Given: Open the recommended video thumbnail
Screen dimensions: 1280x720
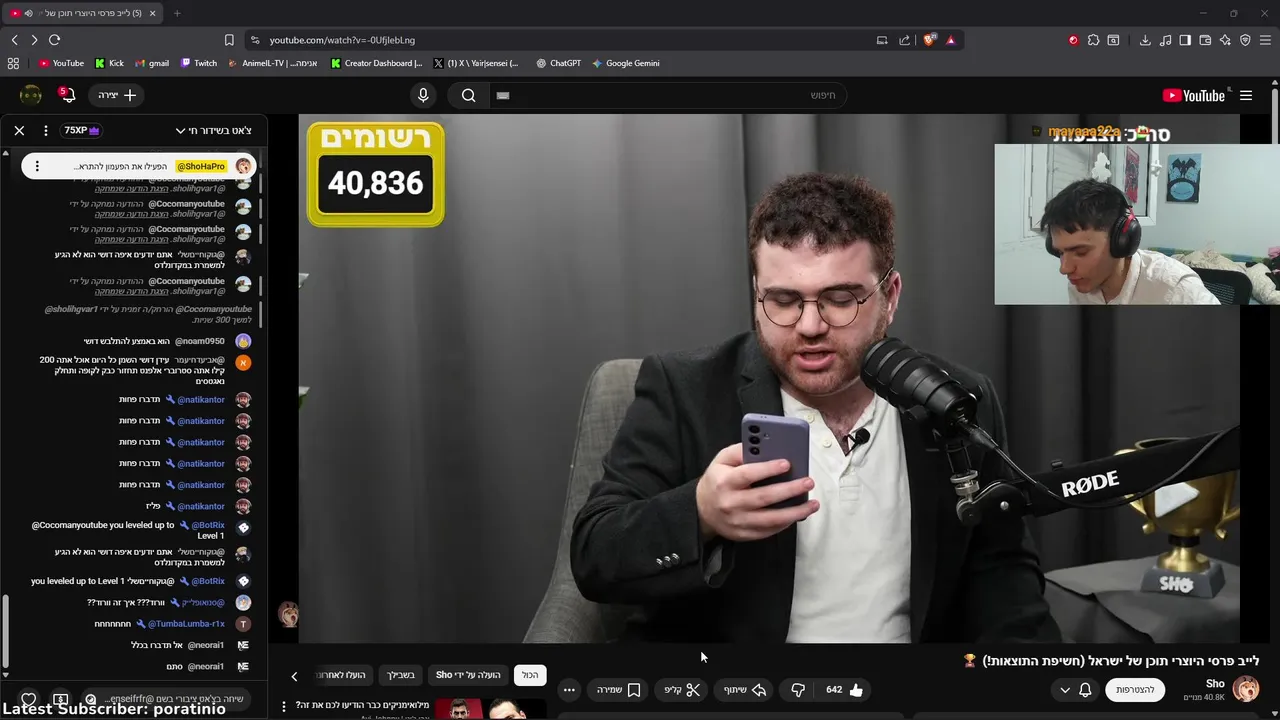Looking at the screenshot, I should tap(490, 709).
